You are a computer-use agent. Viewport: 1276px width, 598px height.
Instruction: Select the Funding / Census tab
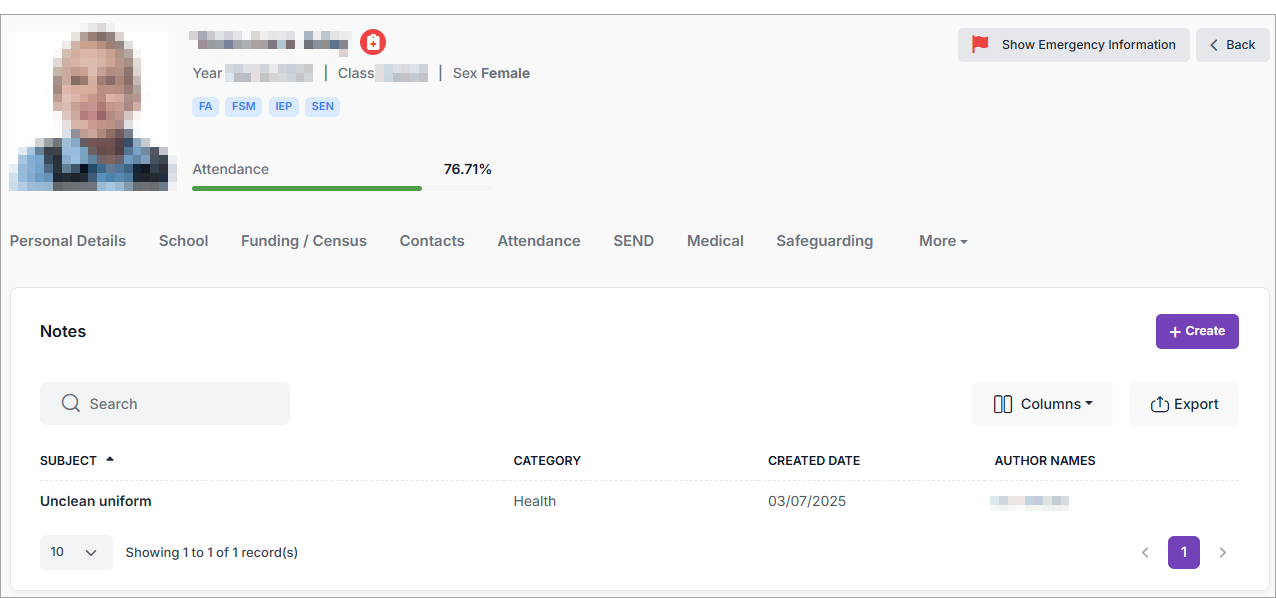pos(303,241)
